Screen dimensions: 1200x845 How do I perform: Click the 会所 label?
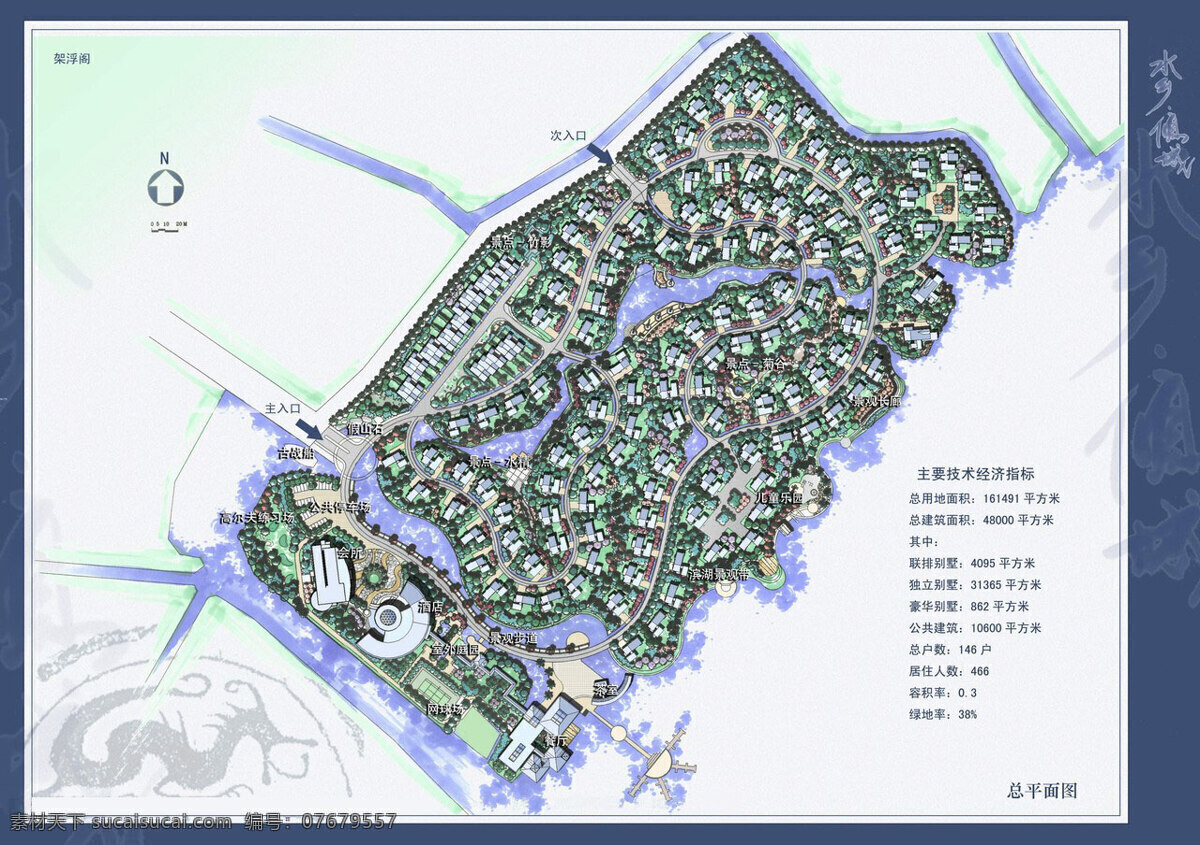tap(350, 552)
